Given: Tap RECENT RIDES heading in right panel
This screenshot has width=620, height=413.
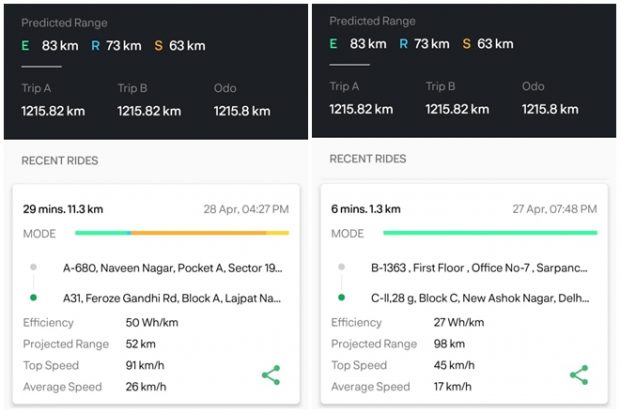Looking at the screenshot, I should point(367,159).
